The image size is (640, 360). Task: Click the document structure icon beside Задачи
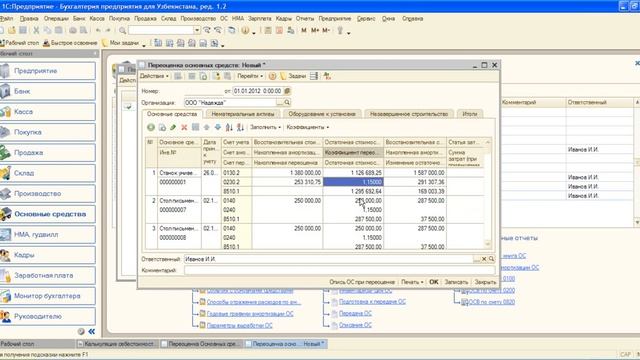[x=314, y=76]
